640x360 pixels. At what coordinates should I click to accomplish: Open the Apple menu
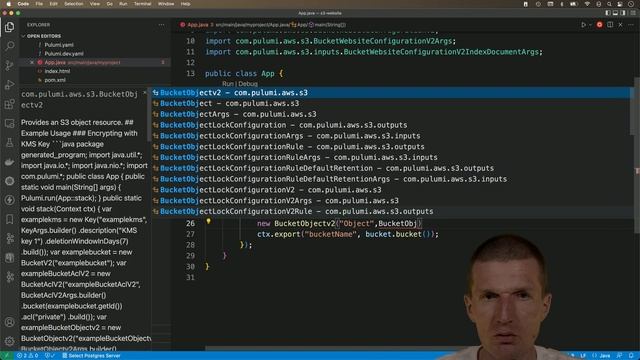9,4
